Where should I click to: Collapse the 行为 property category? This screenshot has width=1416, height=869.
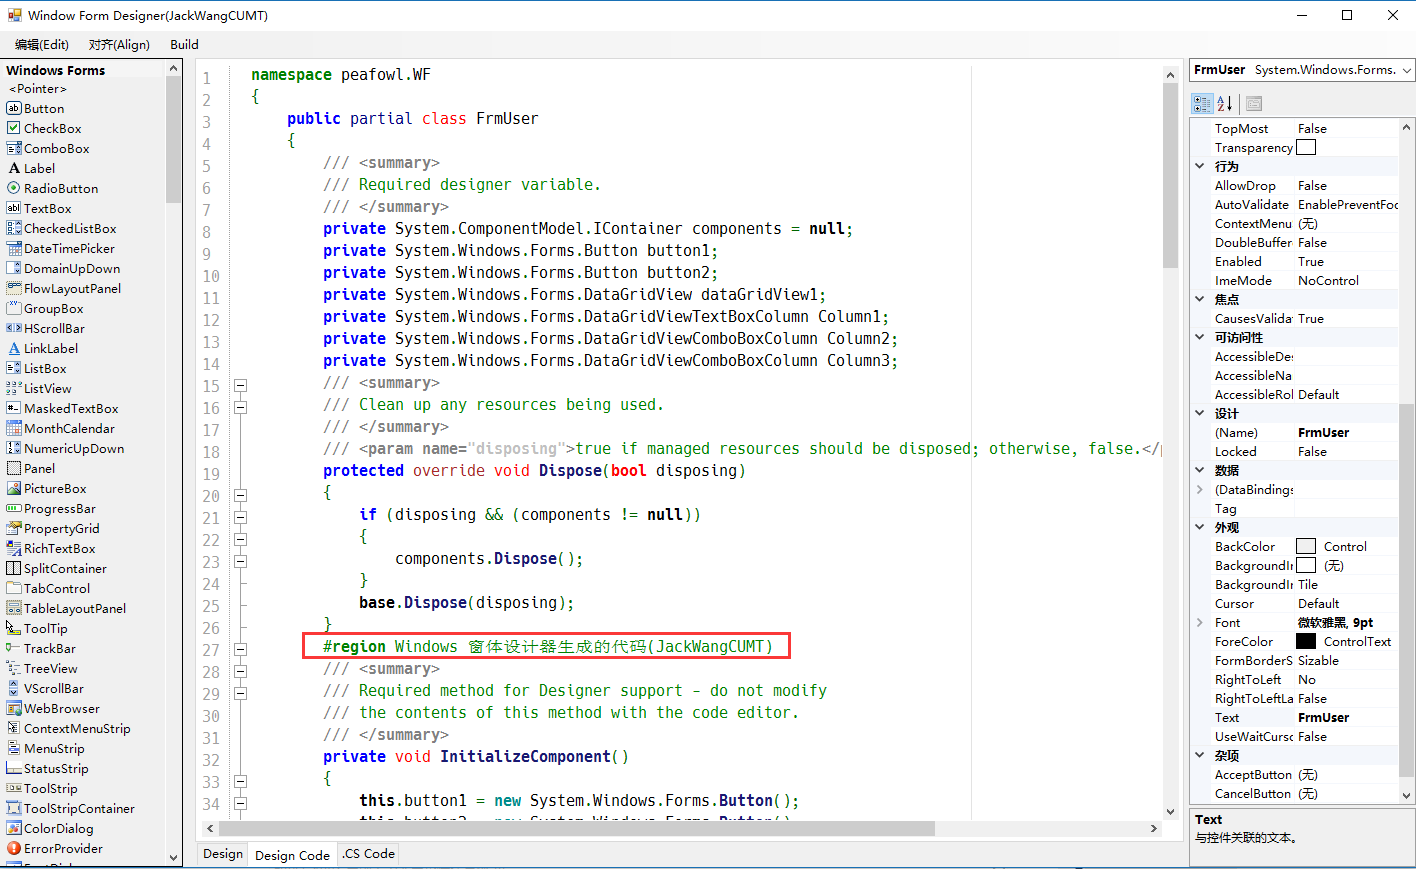pos(1200,166)
